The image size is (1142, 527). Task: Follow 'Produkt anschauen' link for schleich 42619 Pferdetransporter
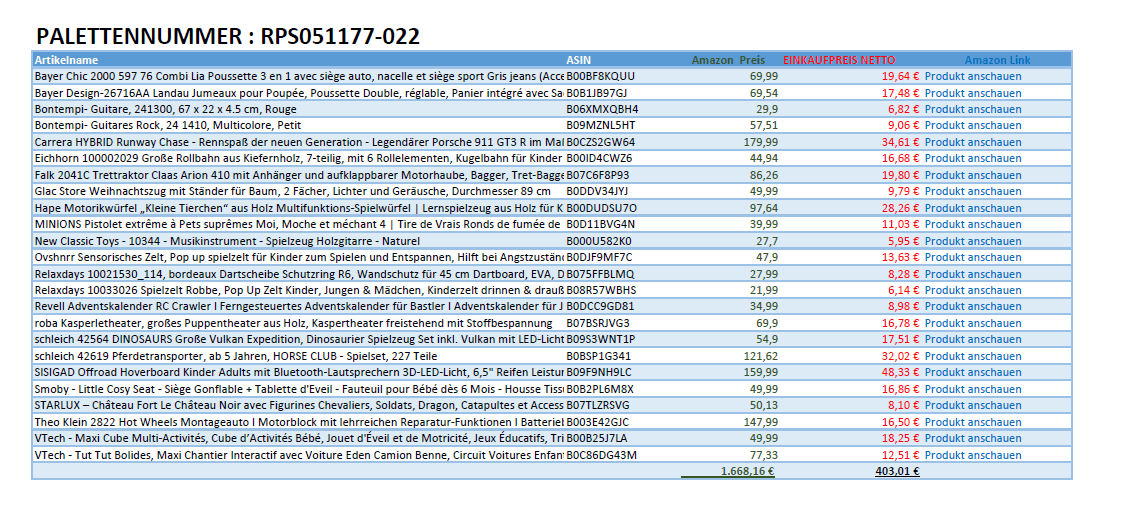tap(972, 356)
